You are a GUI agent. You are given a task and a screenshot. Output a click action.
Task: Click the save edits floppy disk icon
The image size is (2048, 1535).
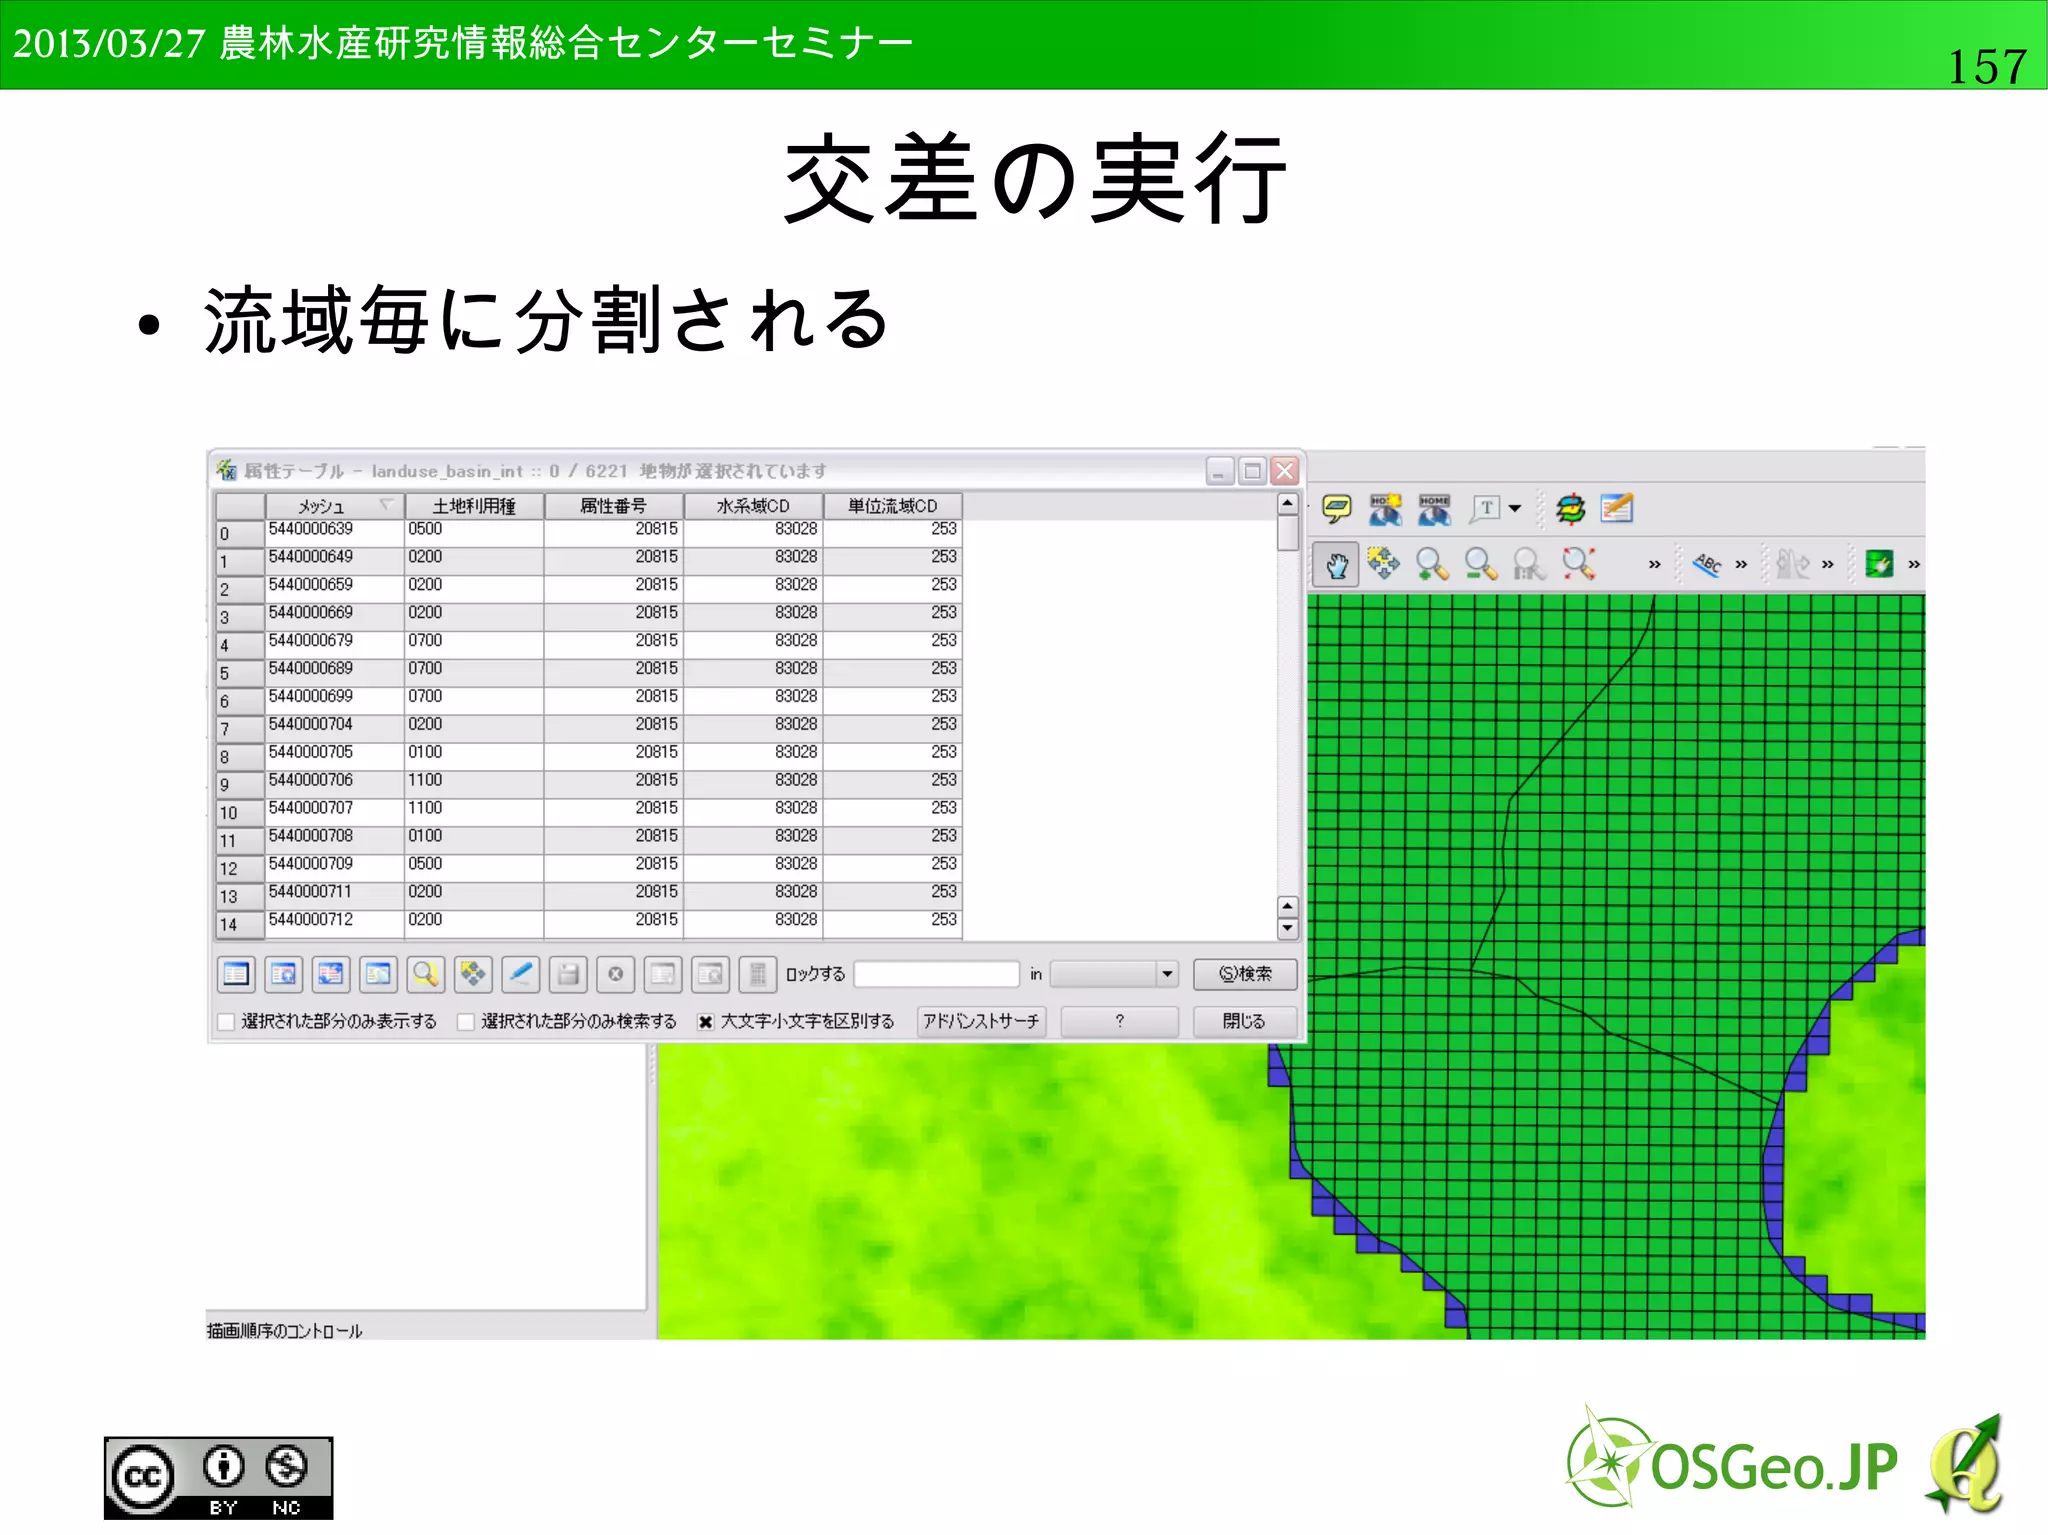point(568,973)
